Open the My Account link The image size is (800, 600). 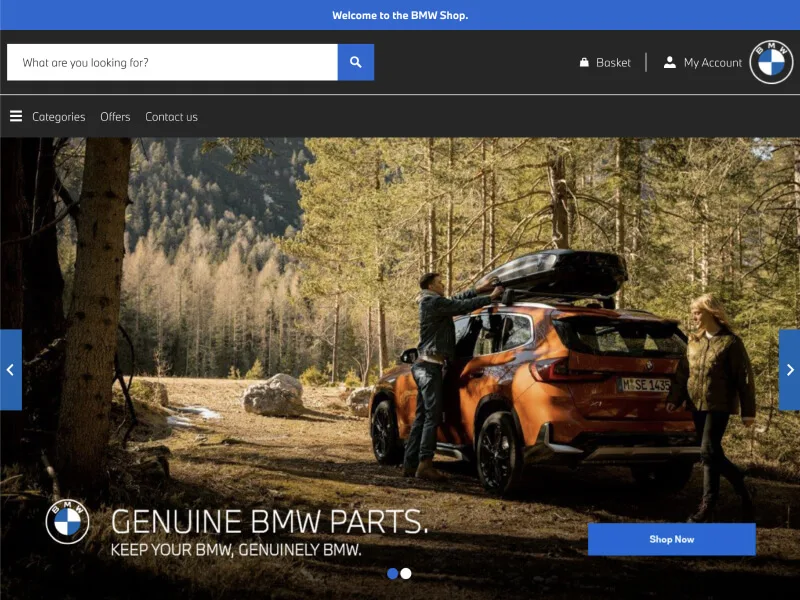pyautogui.click(x=712, y=62)
